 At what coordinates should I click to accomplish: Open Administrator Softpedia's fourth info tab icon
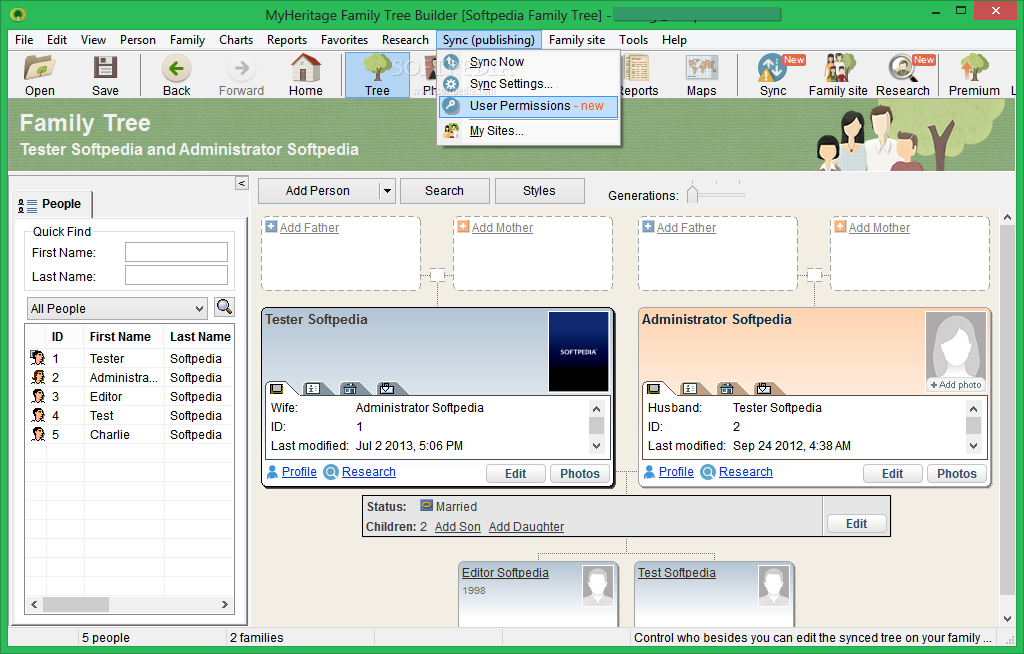pyautogui.click(x=763, y=389)
